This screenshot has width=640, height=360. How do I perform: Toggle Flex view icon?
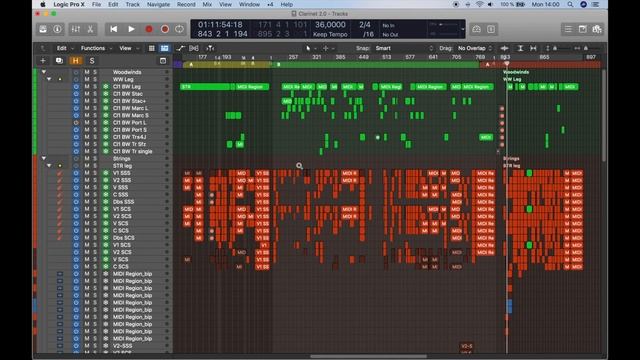coord(194,48)
